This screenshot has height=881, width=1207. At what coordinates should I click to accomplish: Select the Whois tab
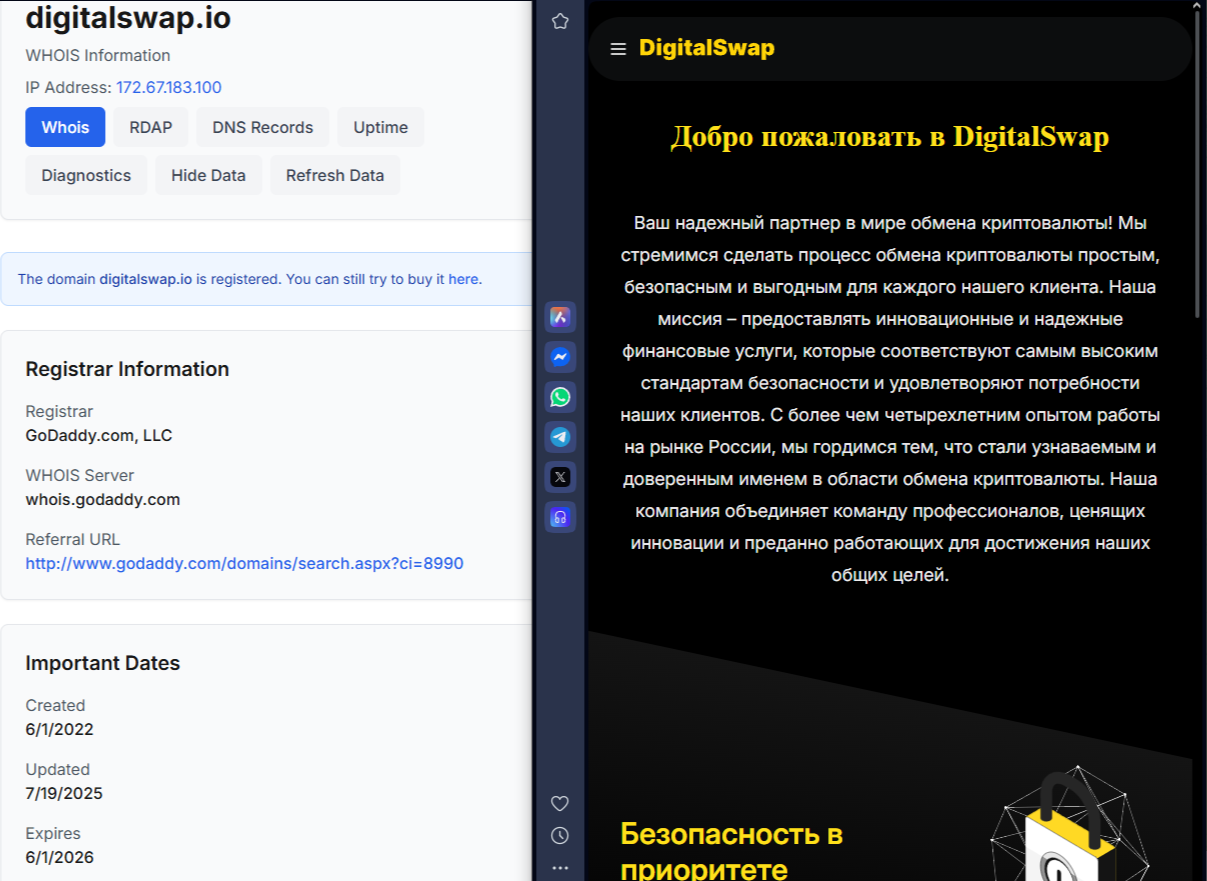click(x=65, y=127)
